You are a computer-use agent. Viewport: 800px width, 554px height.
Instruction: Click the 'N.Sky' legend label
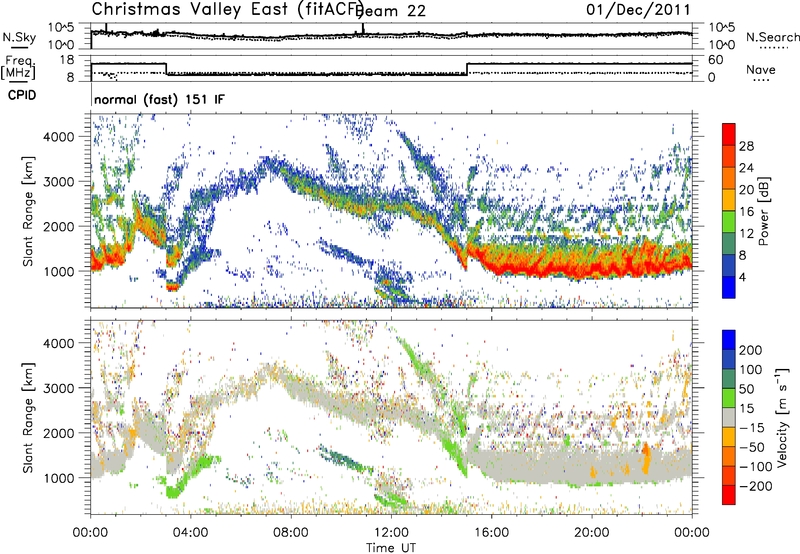click(x=19, y=37)
